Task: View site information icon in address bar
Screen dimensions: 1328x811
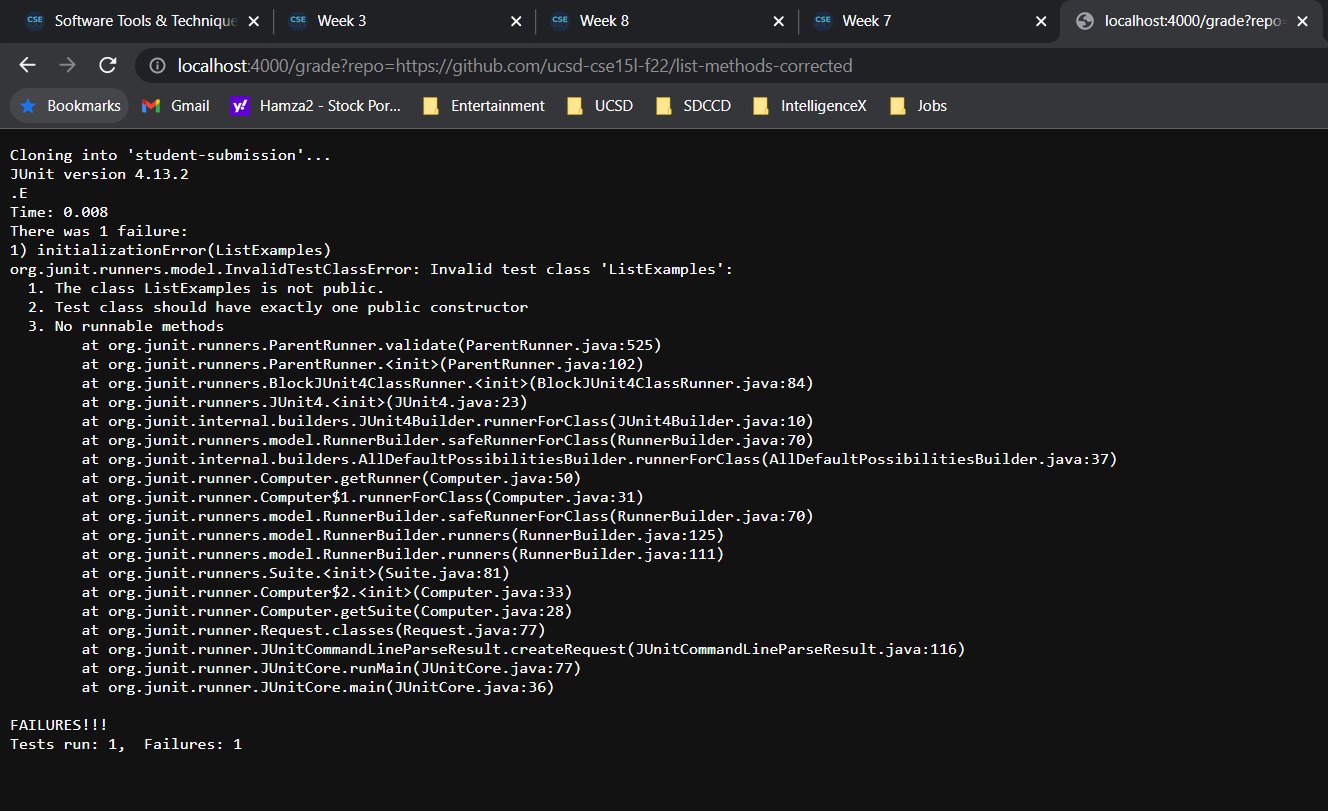Action: (x=157, y=66)
